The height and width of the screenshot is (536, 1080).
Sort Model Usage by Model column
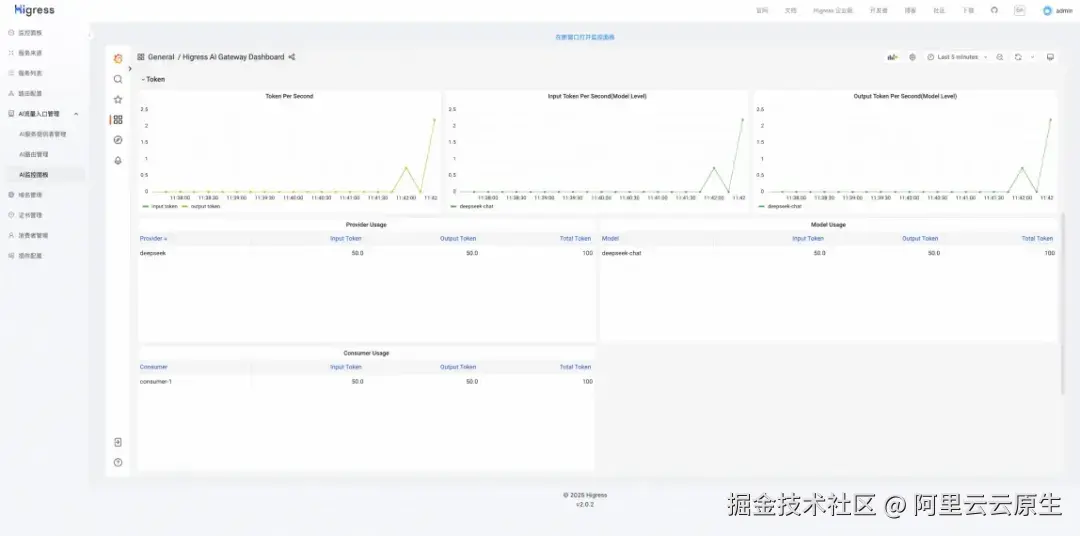610,238
